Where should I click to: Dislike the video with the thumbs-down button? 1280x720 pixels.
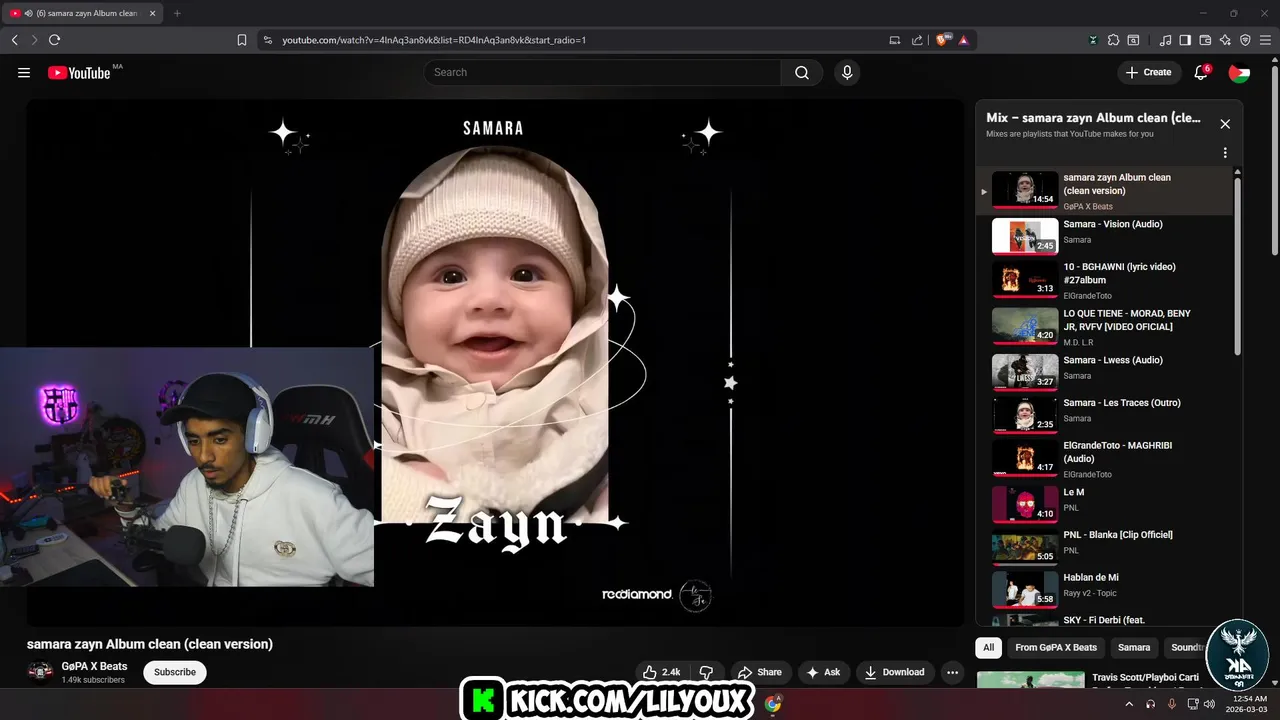pyautogui.click(x=706, y=672)
